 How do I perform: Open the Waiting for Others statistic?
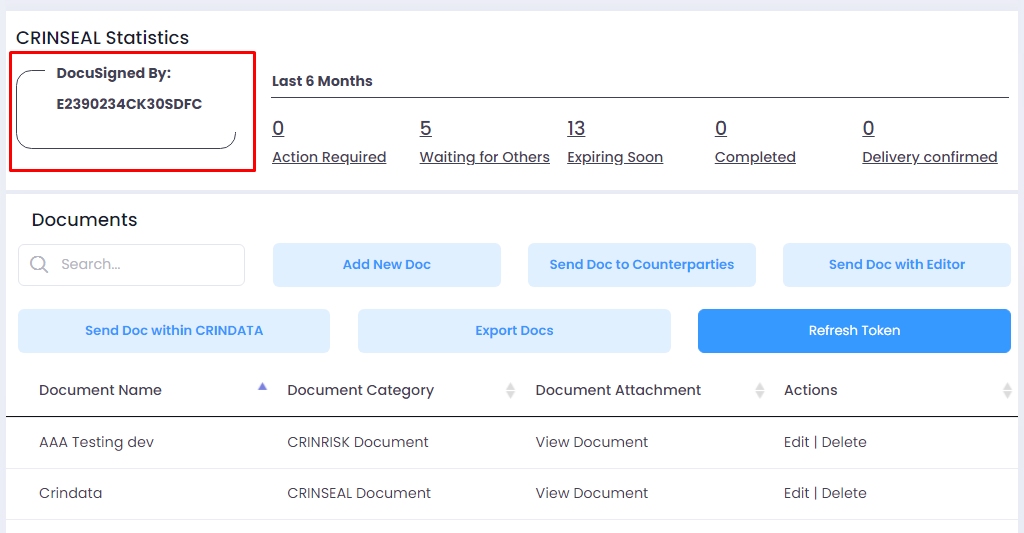point(485,157)
